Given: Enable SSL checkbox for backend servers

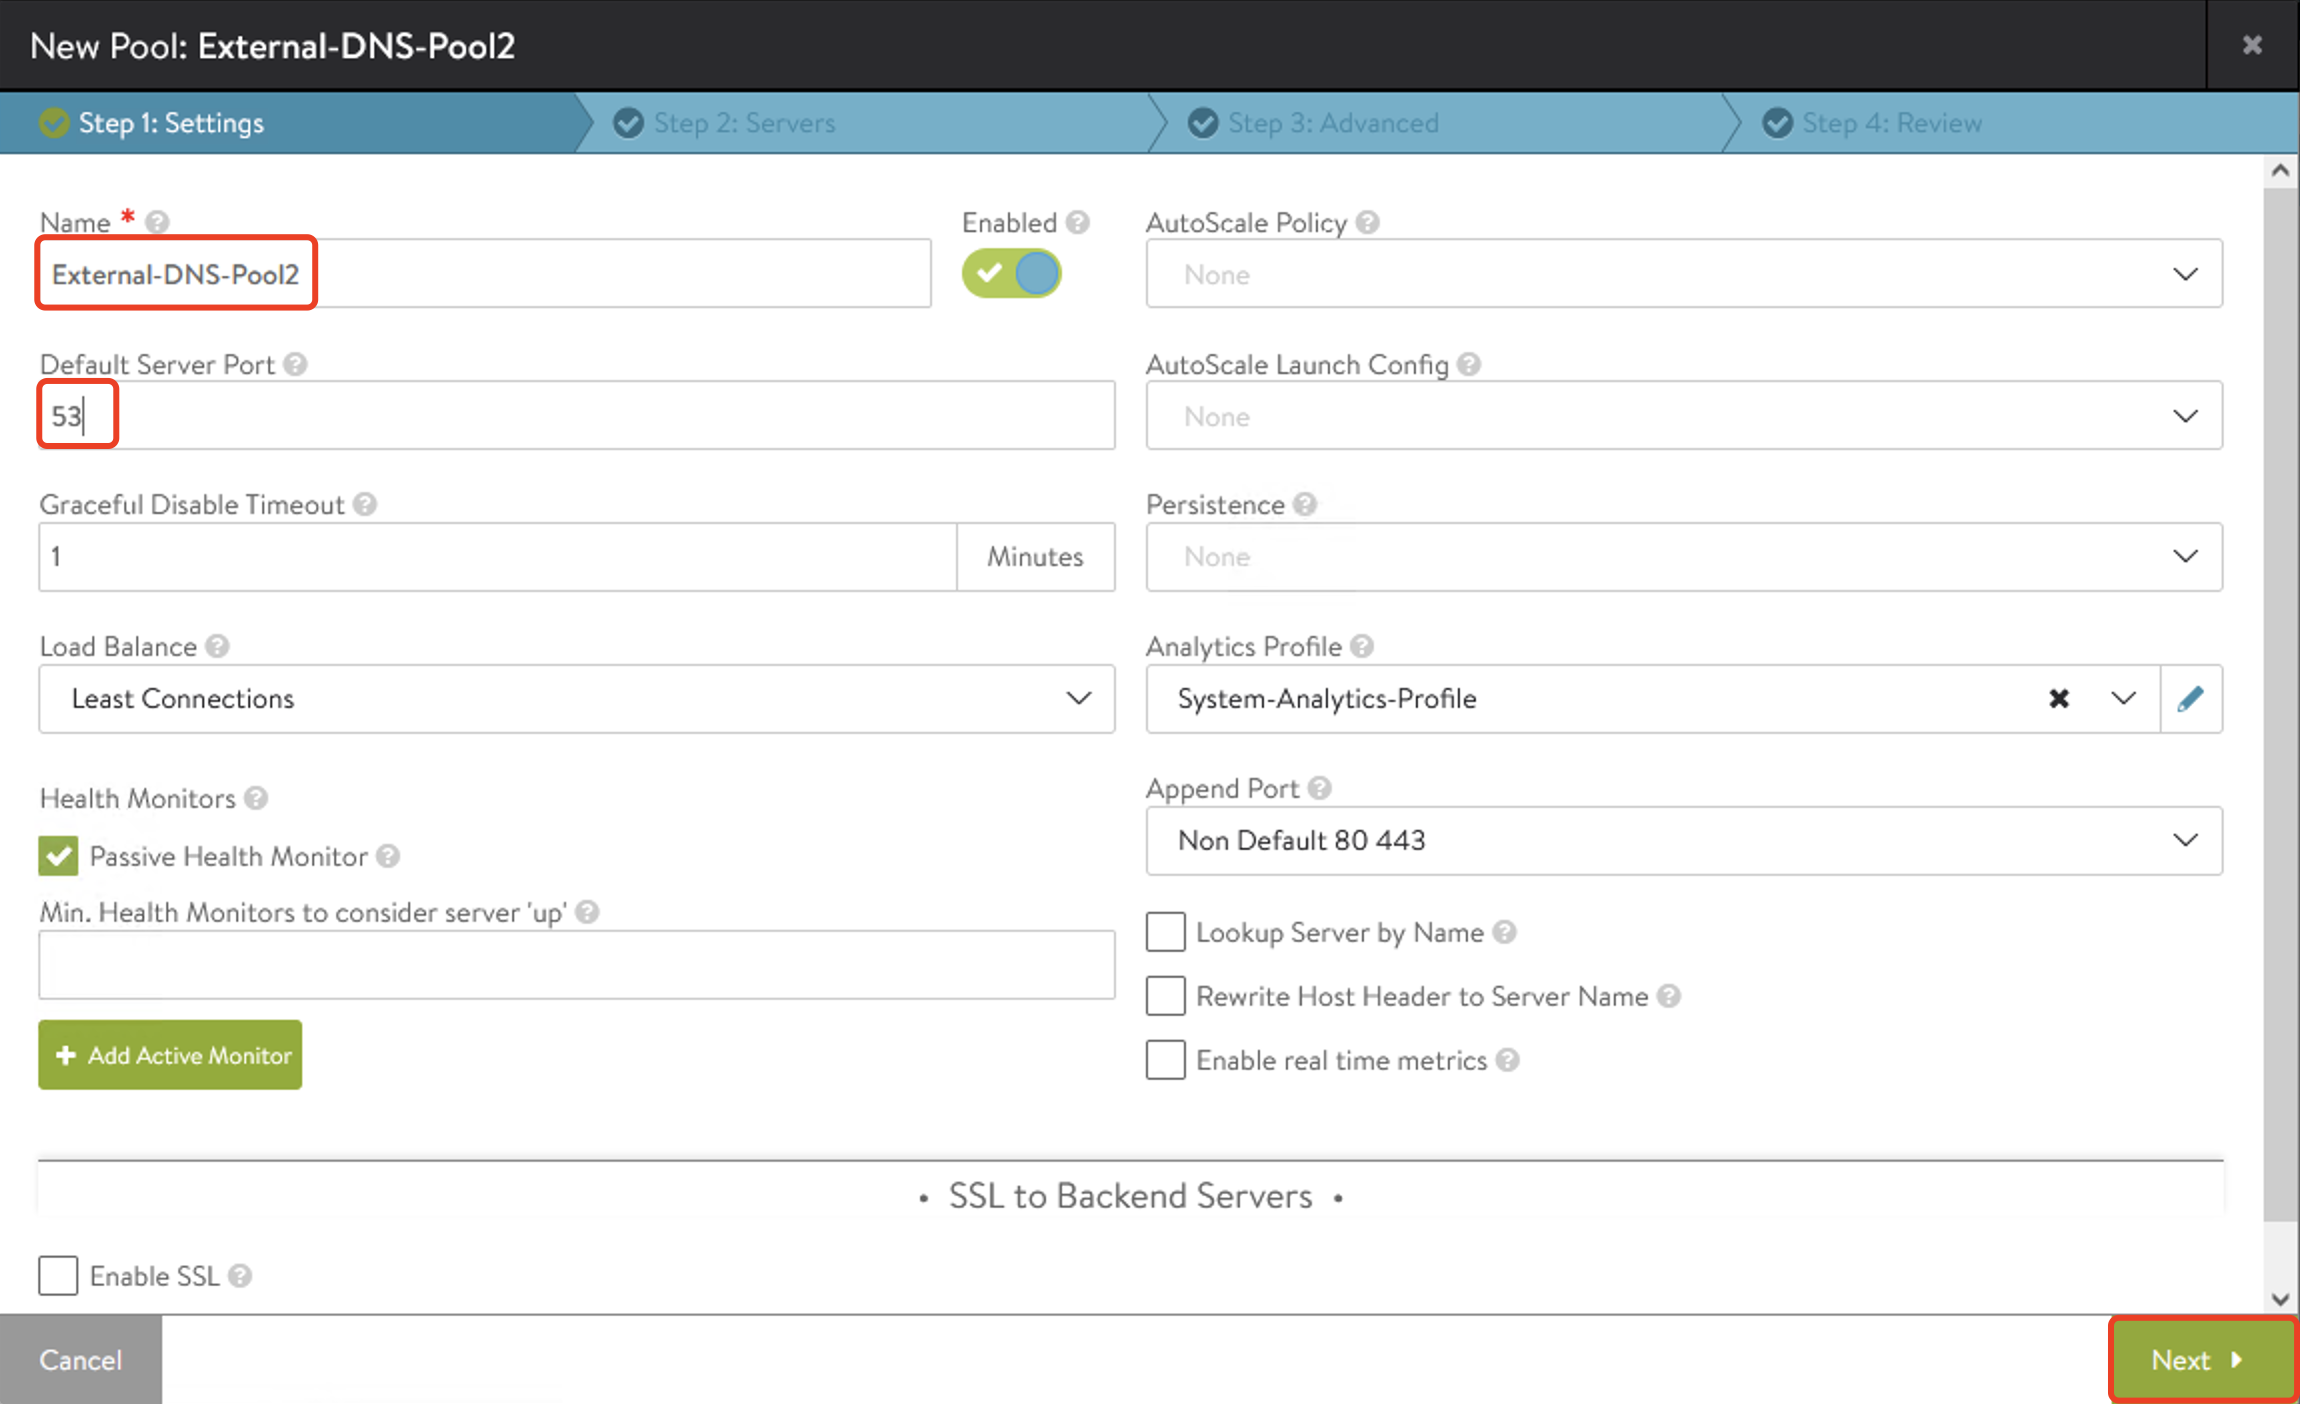Looking at the screenshot, I should coord(58,1276).
